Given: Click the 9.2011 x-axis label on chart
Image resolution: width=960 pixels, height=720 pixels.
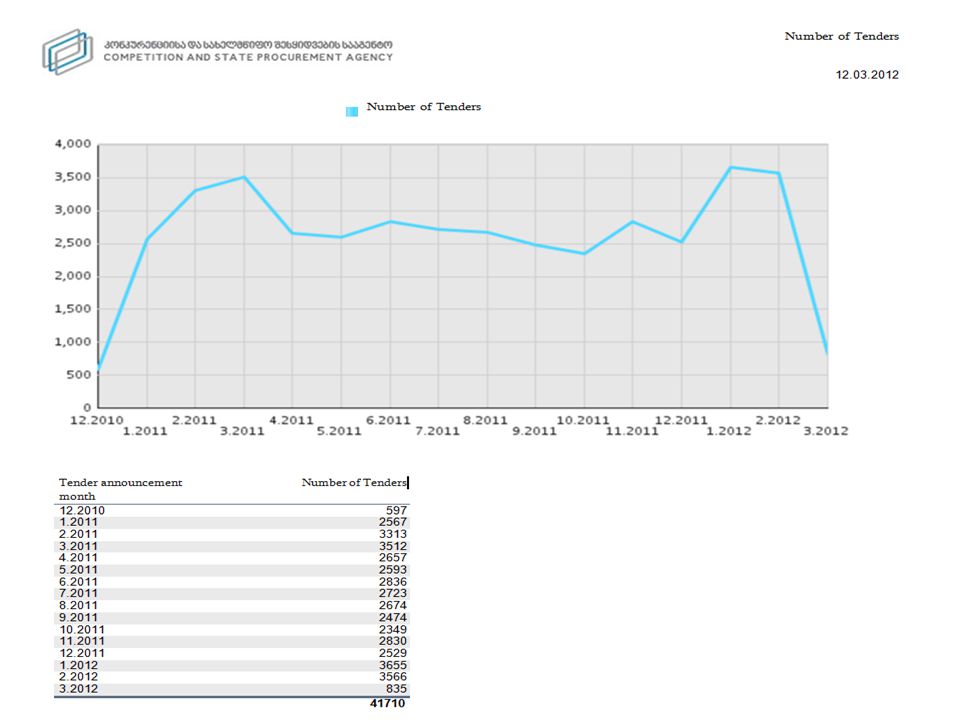Looking at the screenshot, I should click(534, 431).
